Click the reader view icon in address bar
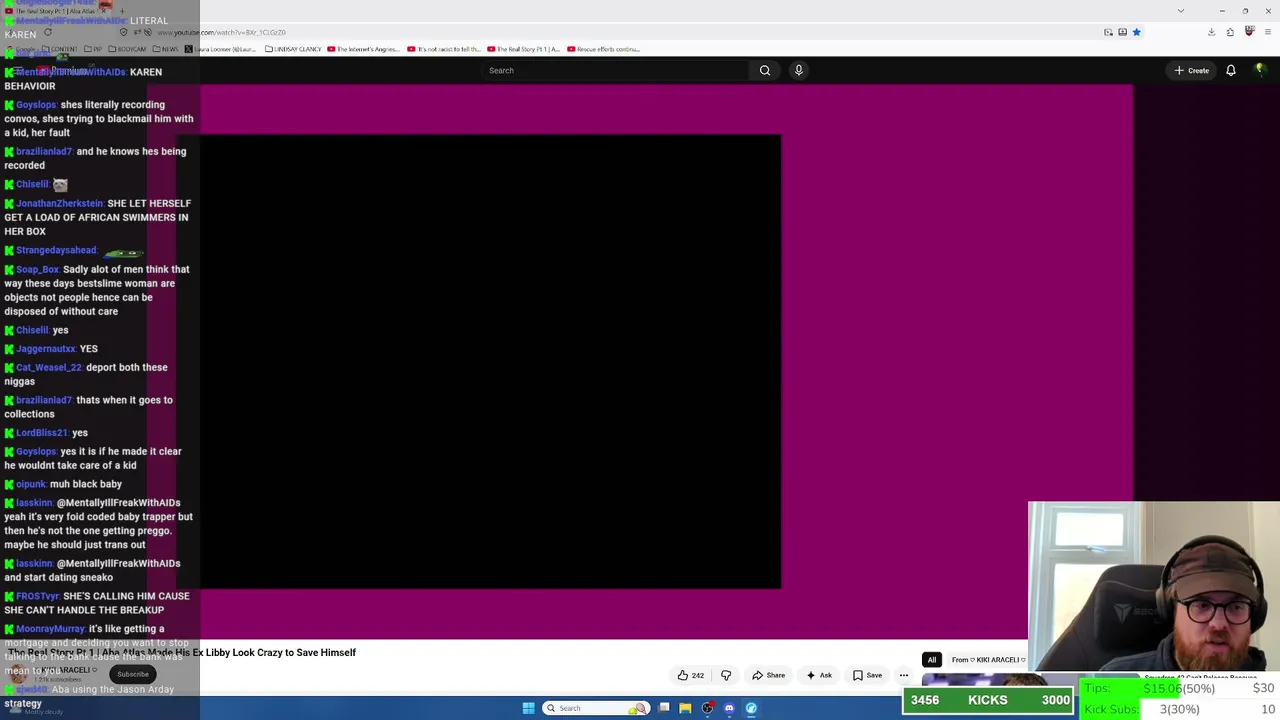 point(1122,32)
